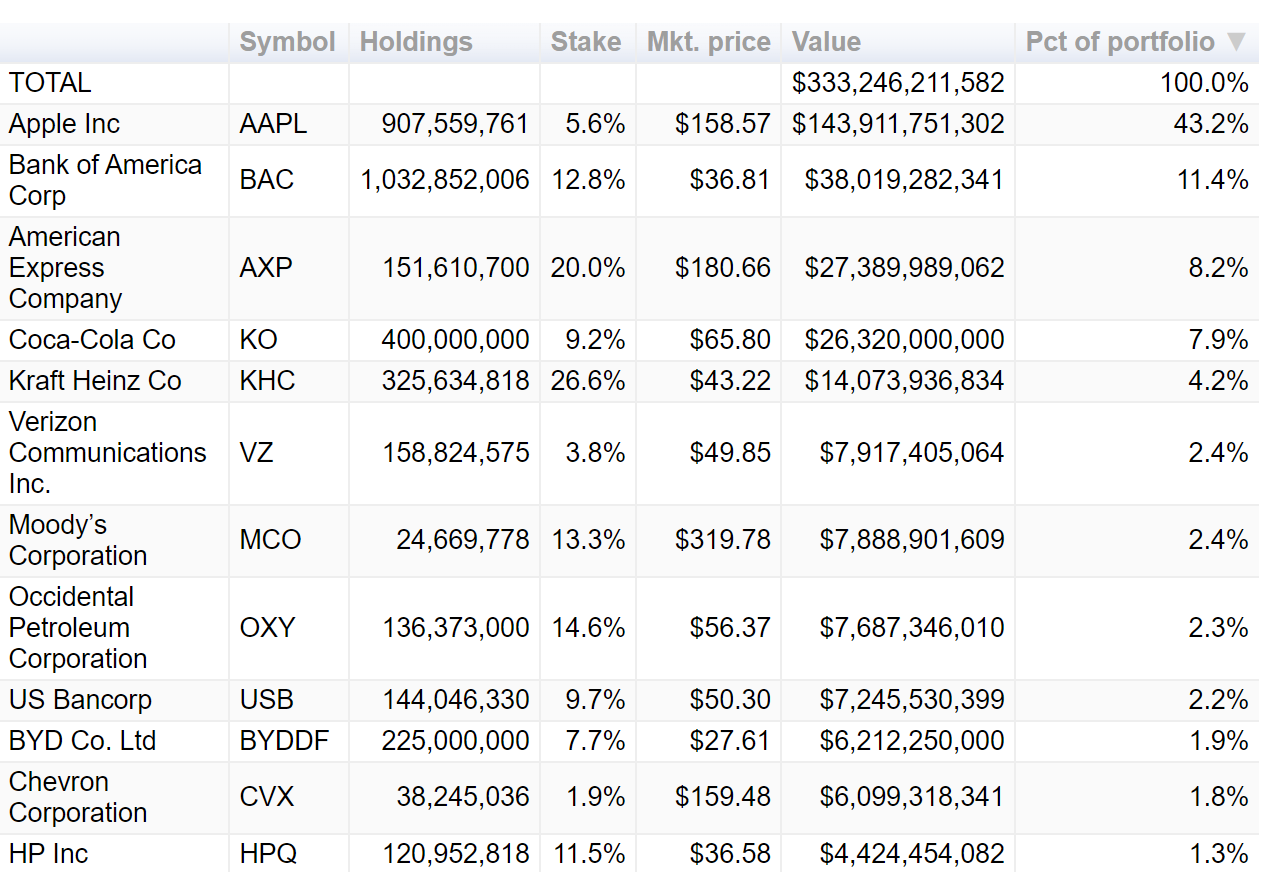Select Occidental Petroleum Corporation cell
1277x872 pixels.
point(78,628)
